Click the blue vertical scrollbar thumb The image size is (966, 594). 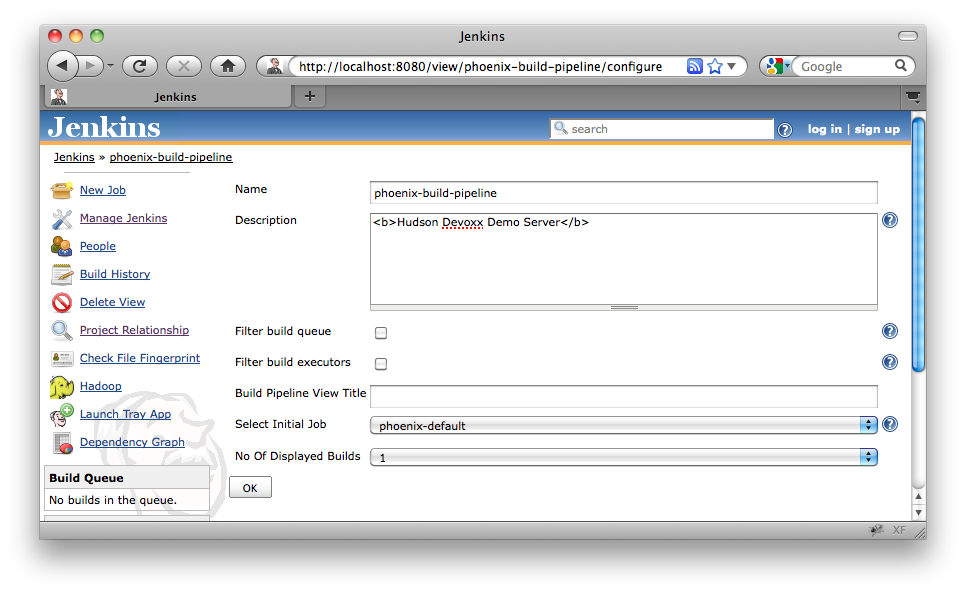click(918, 245)
